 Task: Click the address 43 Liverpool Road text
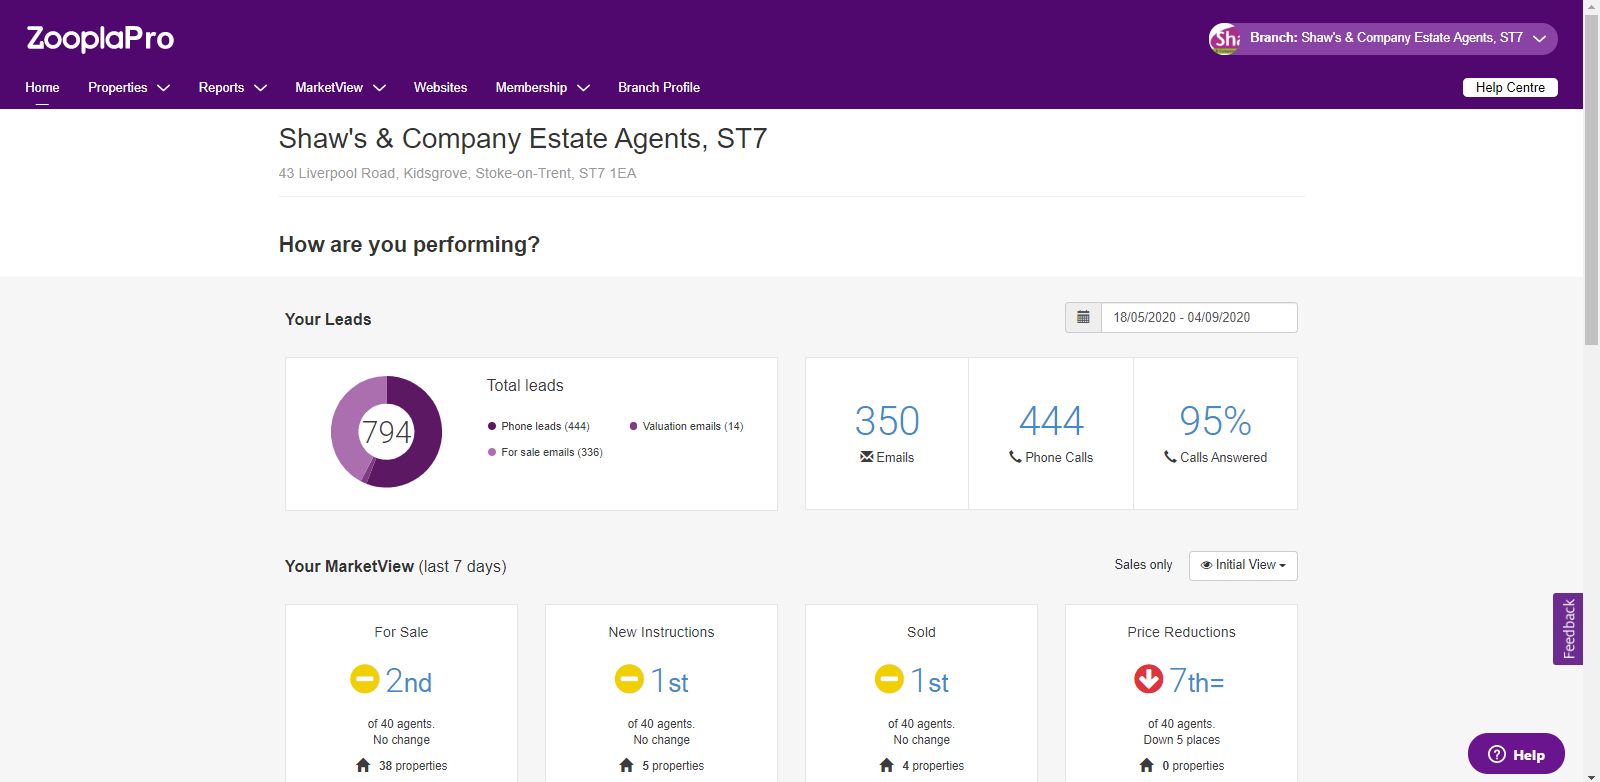pyautogui.click(x=457, y=173)
